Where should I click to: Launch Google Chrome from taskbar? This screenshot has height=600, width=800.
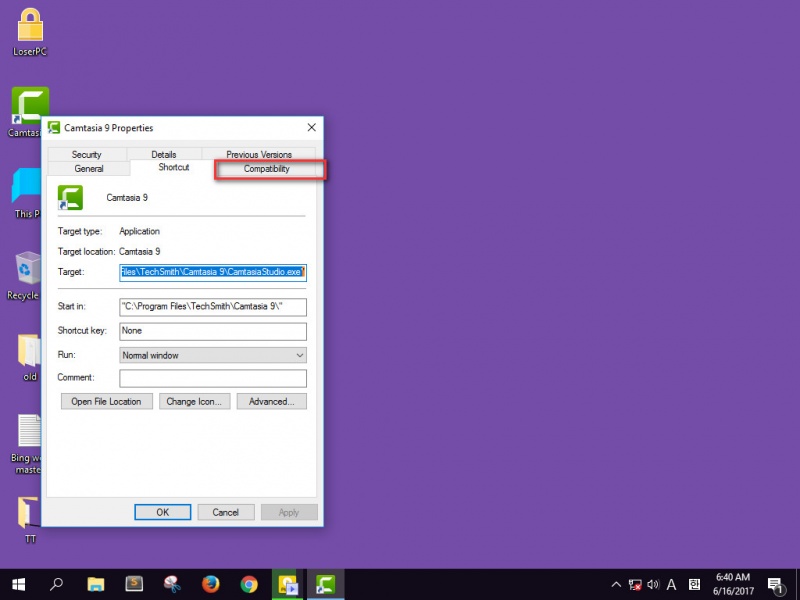click(249, 584)
